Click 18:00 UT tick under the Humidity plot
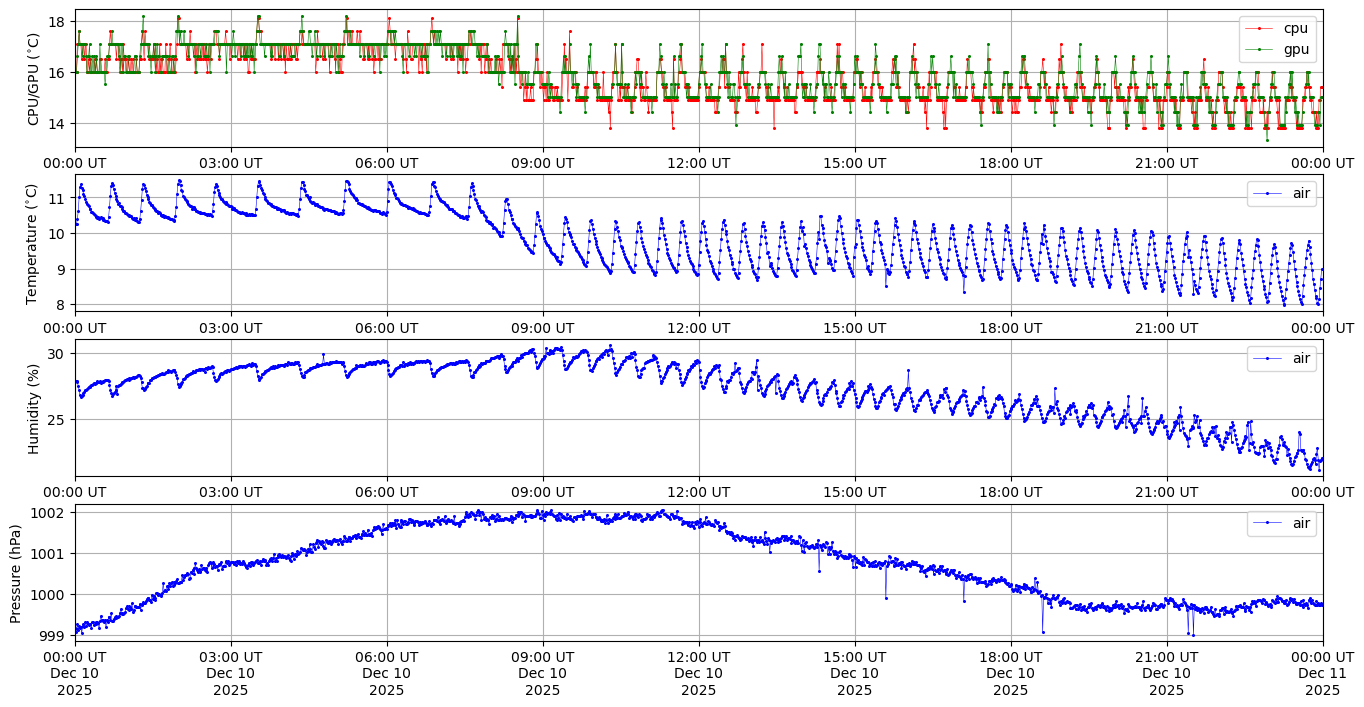Image resolution: width=1364 pixels, height=707 pixels. (1010, 492)
